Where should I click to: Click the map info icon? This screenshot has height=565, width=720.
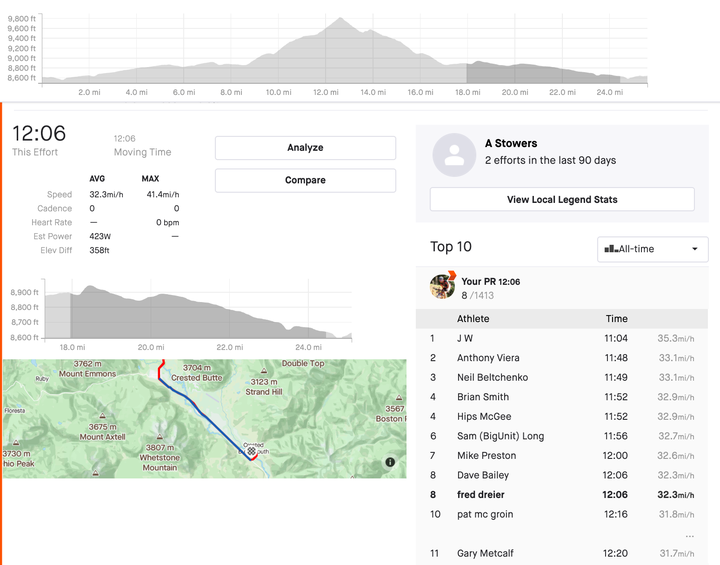point(390,462)
